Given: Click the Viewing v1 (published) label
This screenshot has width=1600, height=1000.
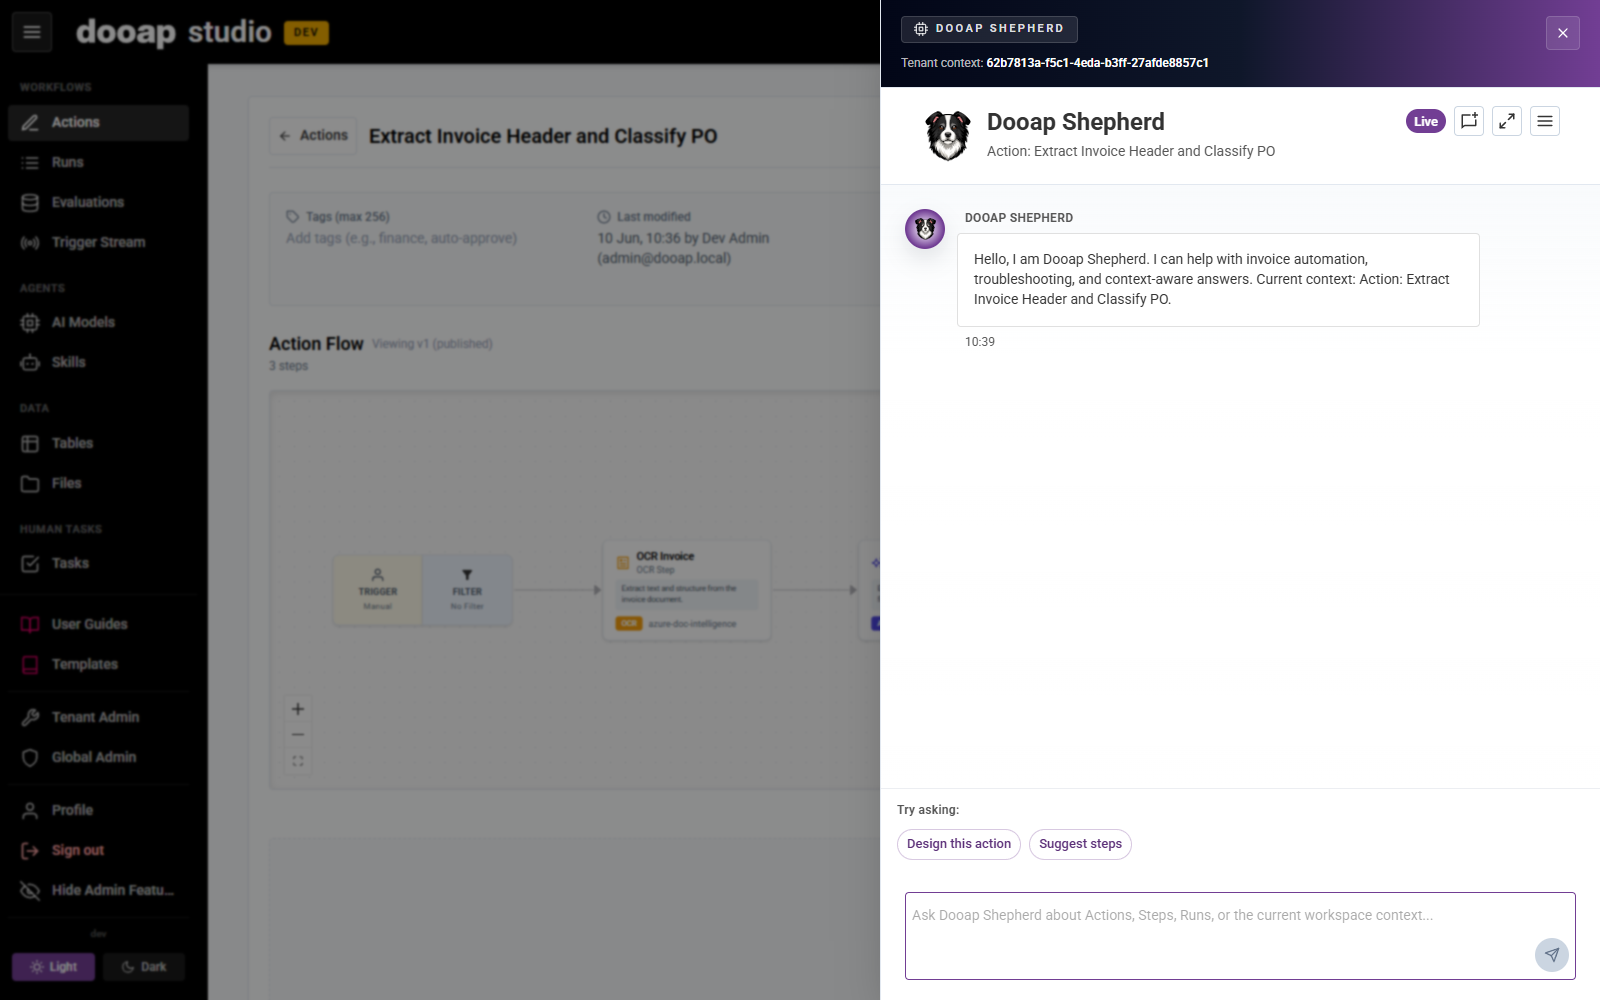Looking at the screenshot, I should (x=432, y=344).
